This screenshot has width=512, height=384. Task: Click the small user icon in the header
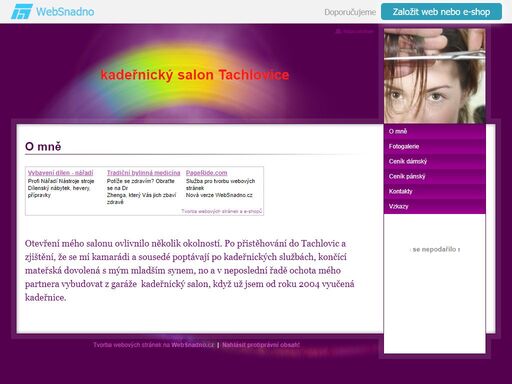pos(338,31)
